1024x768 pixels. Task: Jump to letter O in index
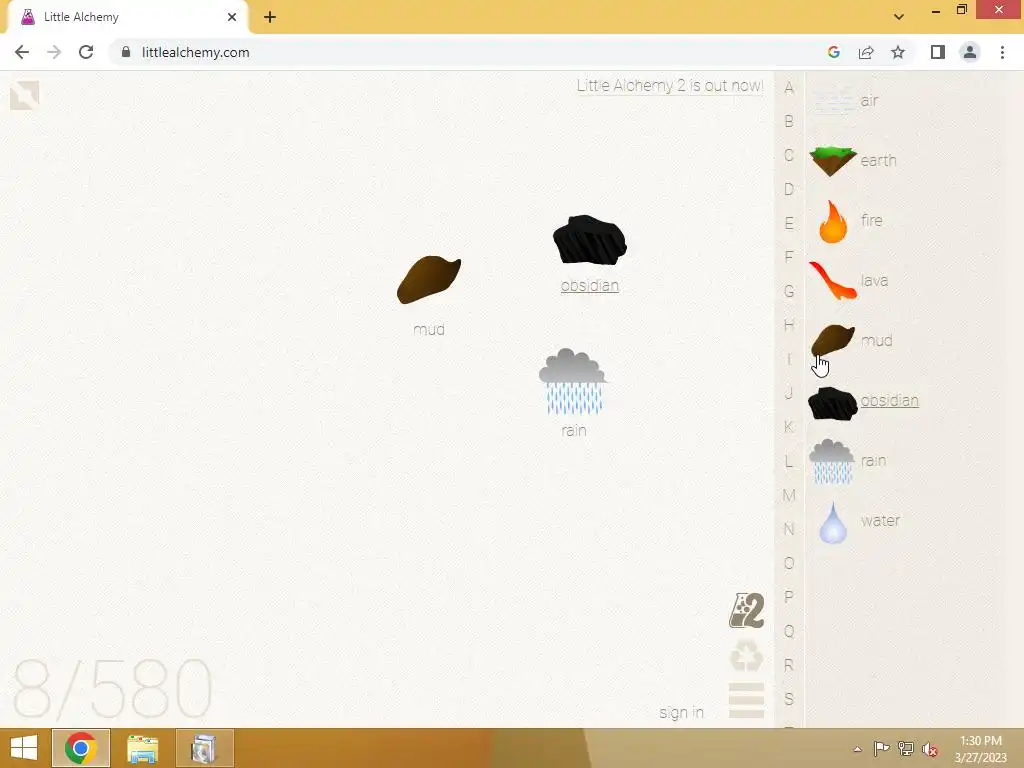tap(789, 564)
